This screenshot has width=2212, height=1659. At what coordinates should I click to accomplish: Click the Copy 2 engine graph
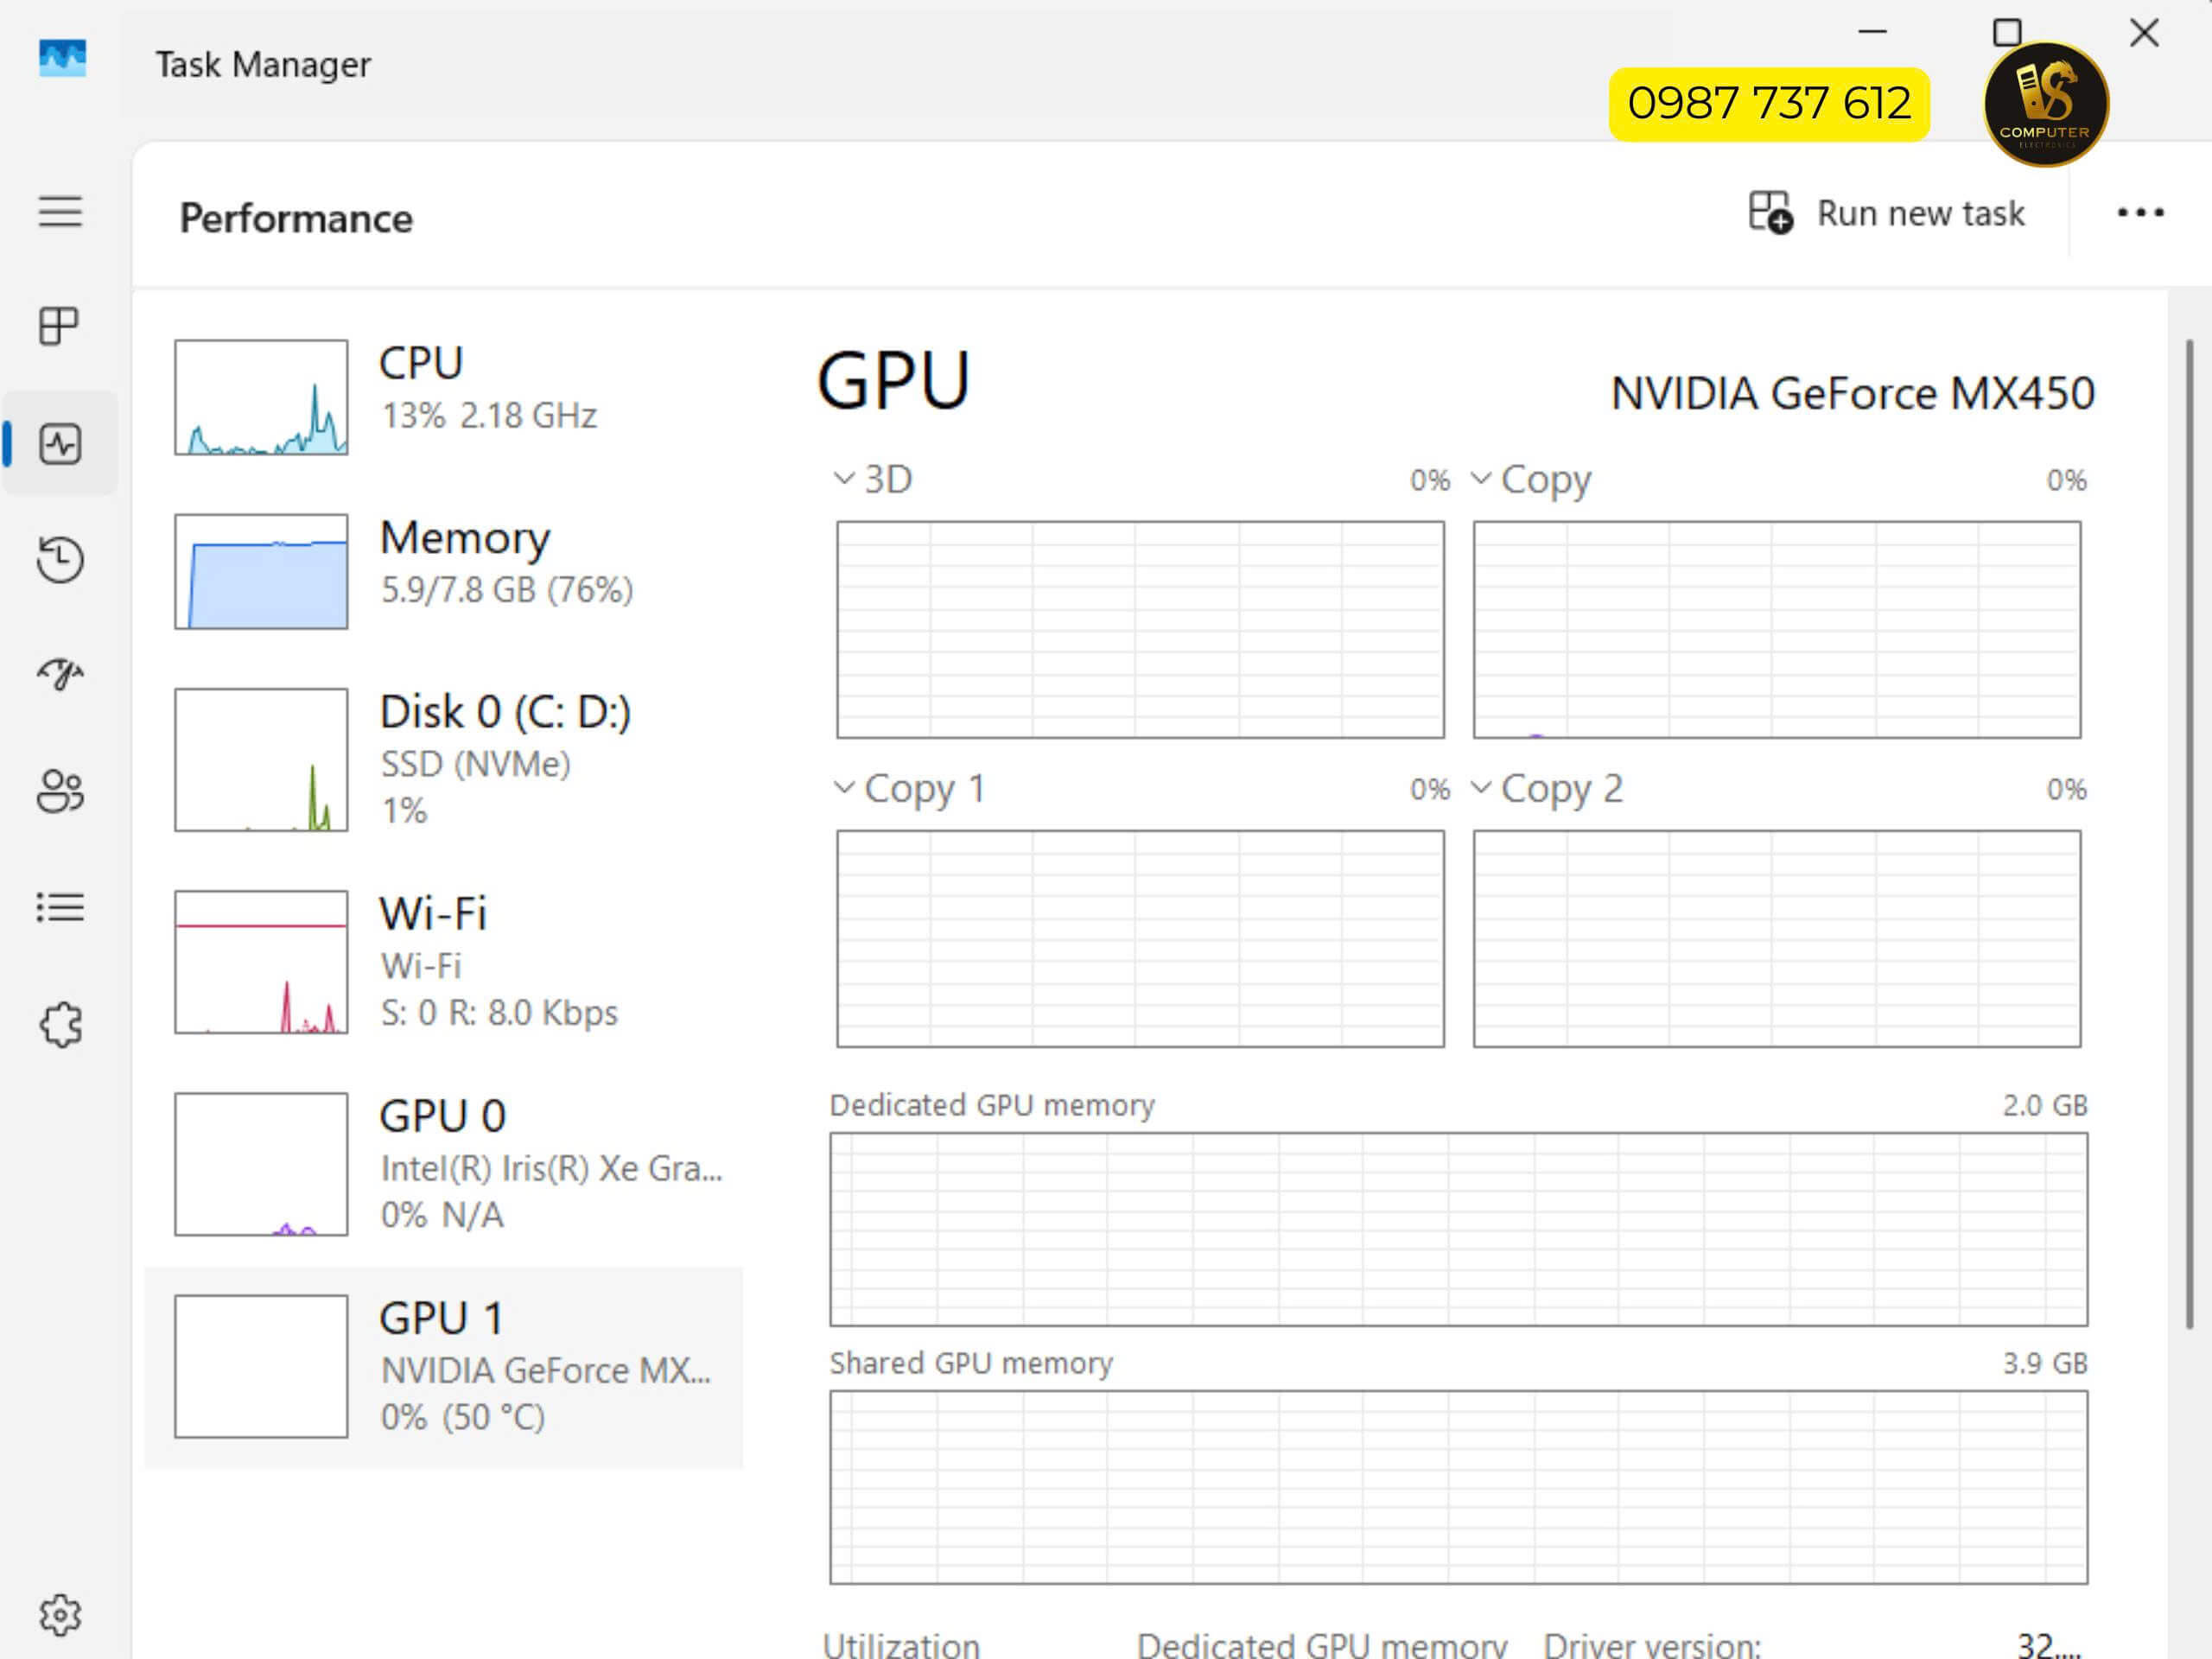1777,939
